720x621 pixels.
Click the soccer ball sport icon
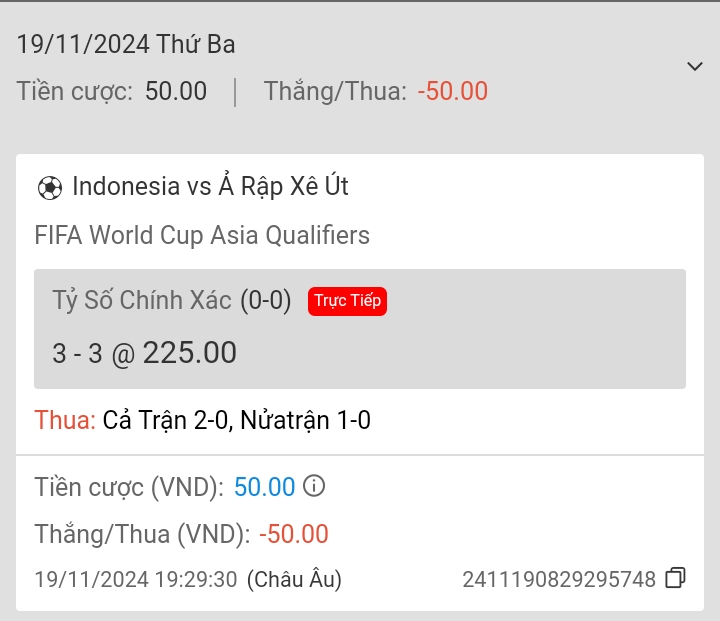pos(49,187)
